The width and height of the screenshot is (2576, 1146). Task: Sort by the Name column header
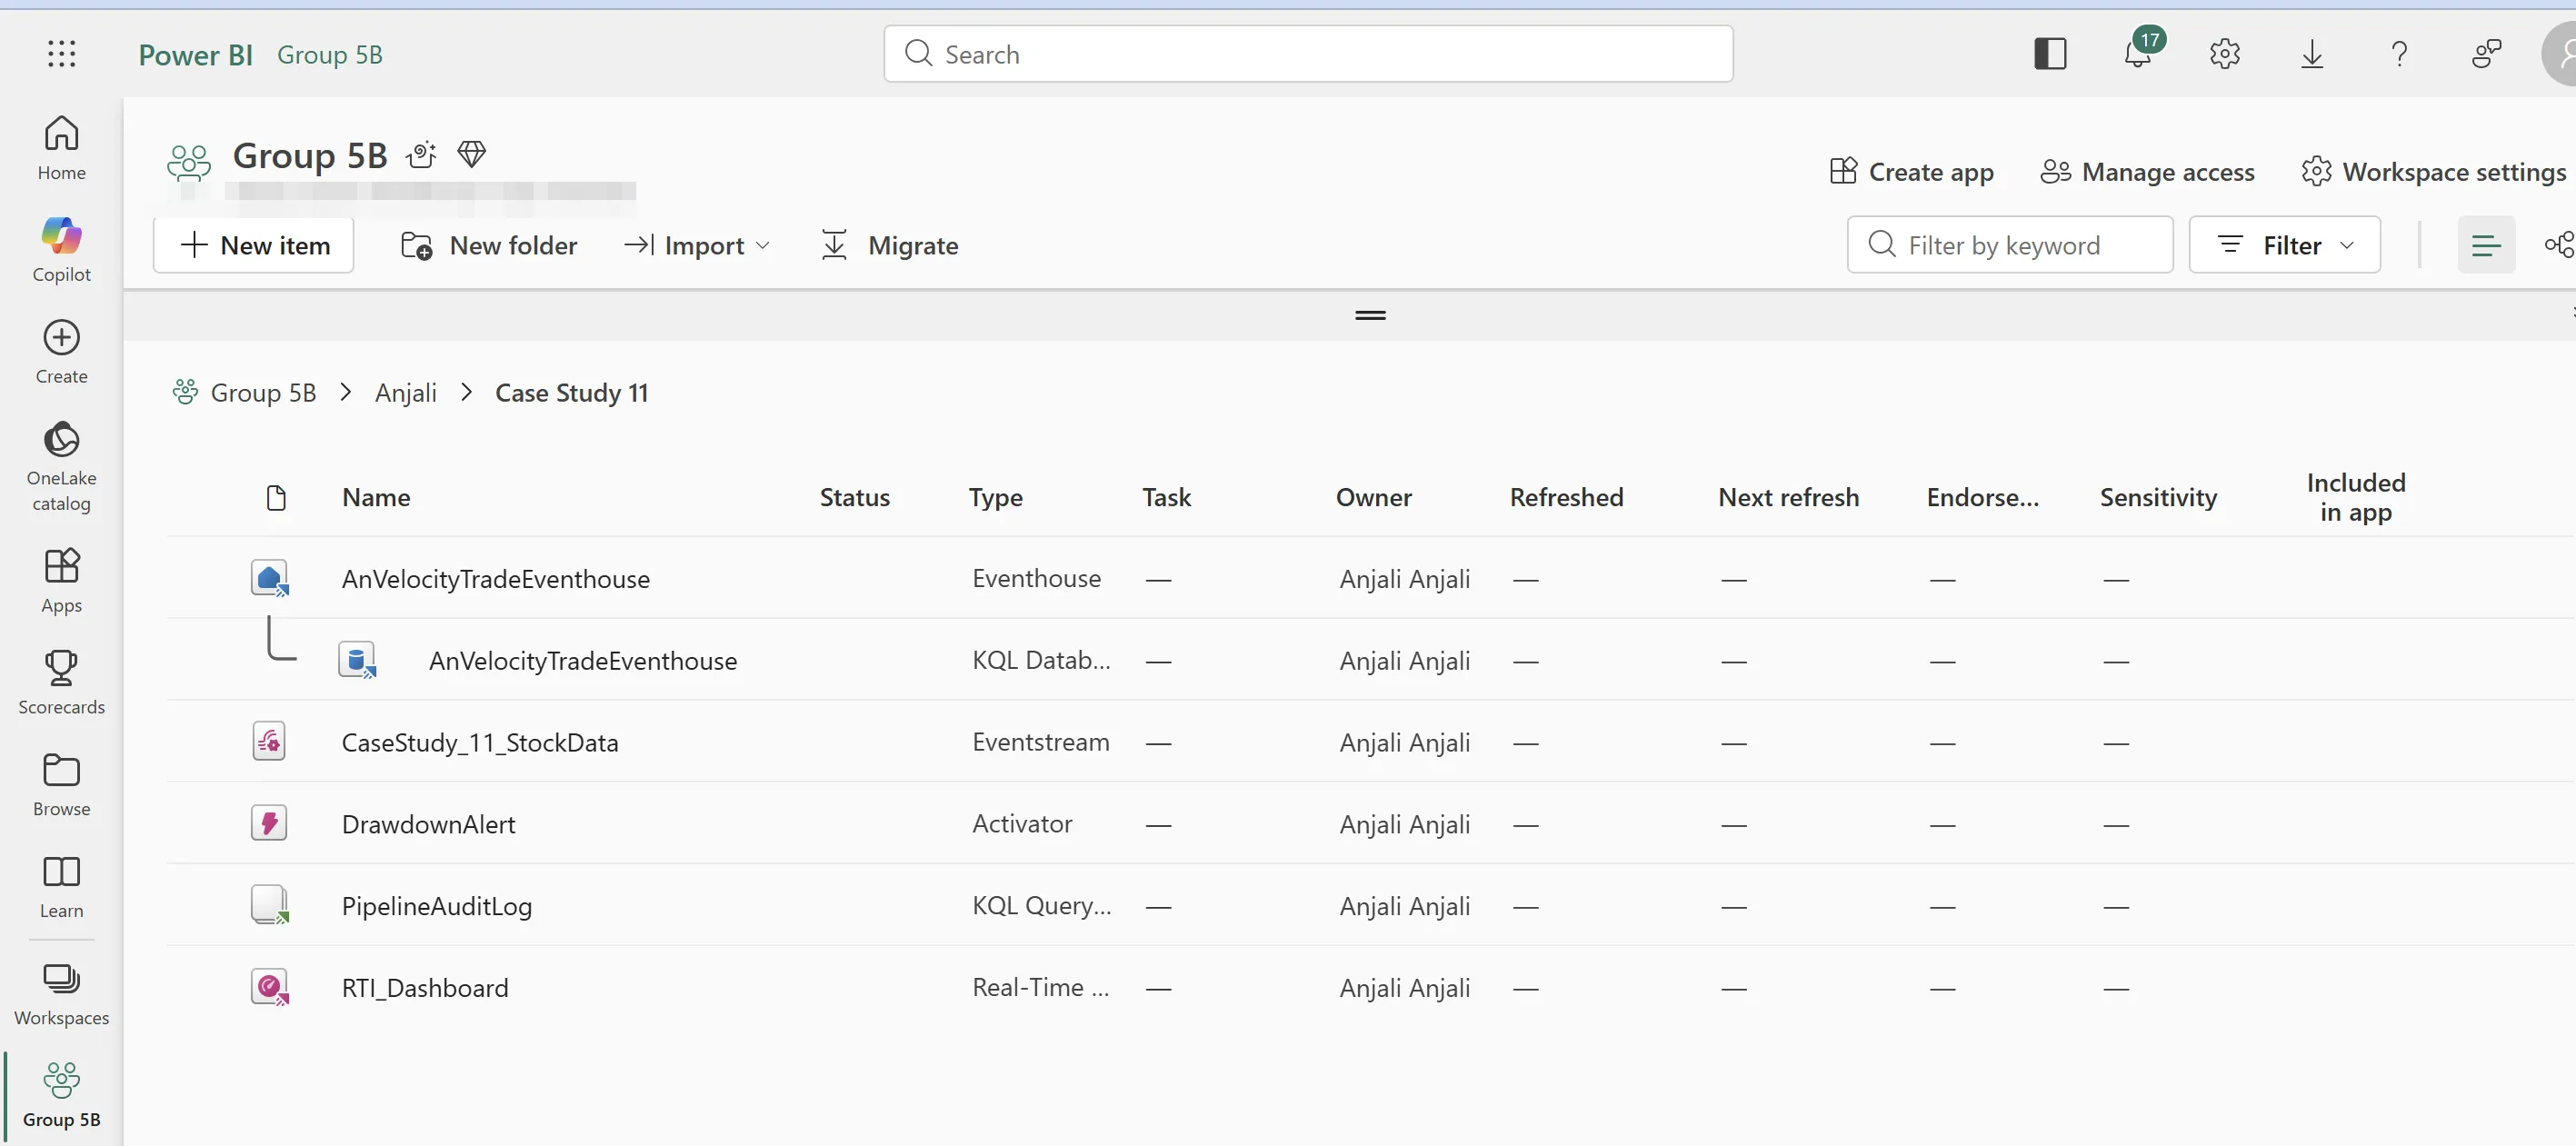coord(376,498)
